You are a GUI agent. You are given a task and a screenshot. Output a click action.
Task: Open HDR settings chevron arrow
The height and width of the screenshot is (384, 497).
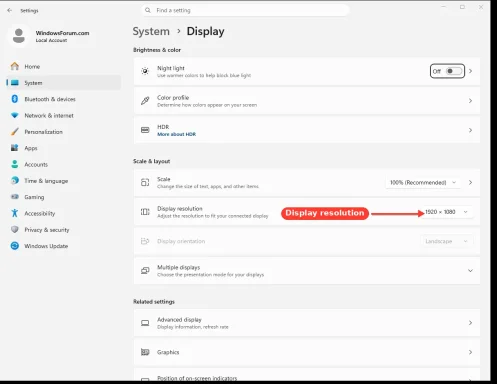pyautogui.click(x=470, y=130)
